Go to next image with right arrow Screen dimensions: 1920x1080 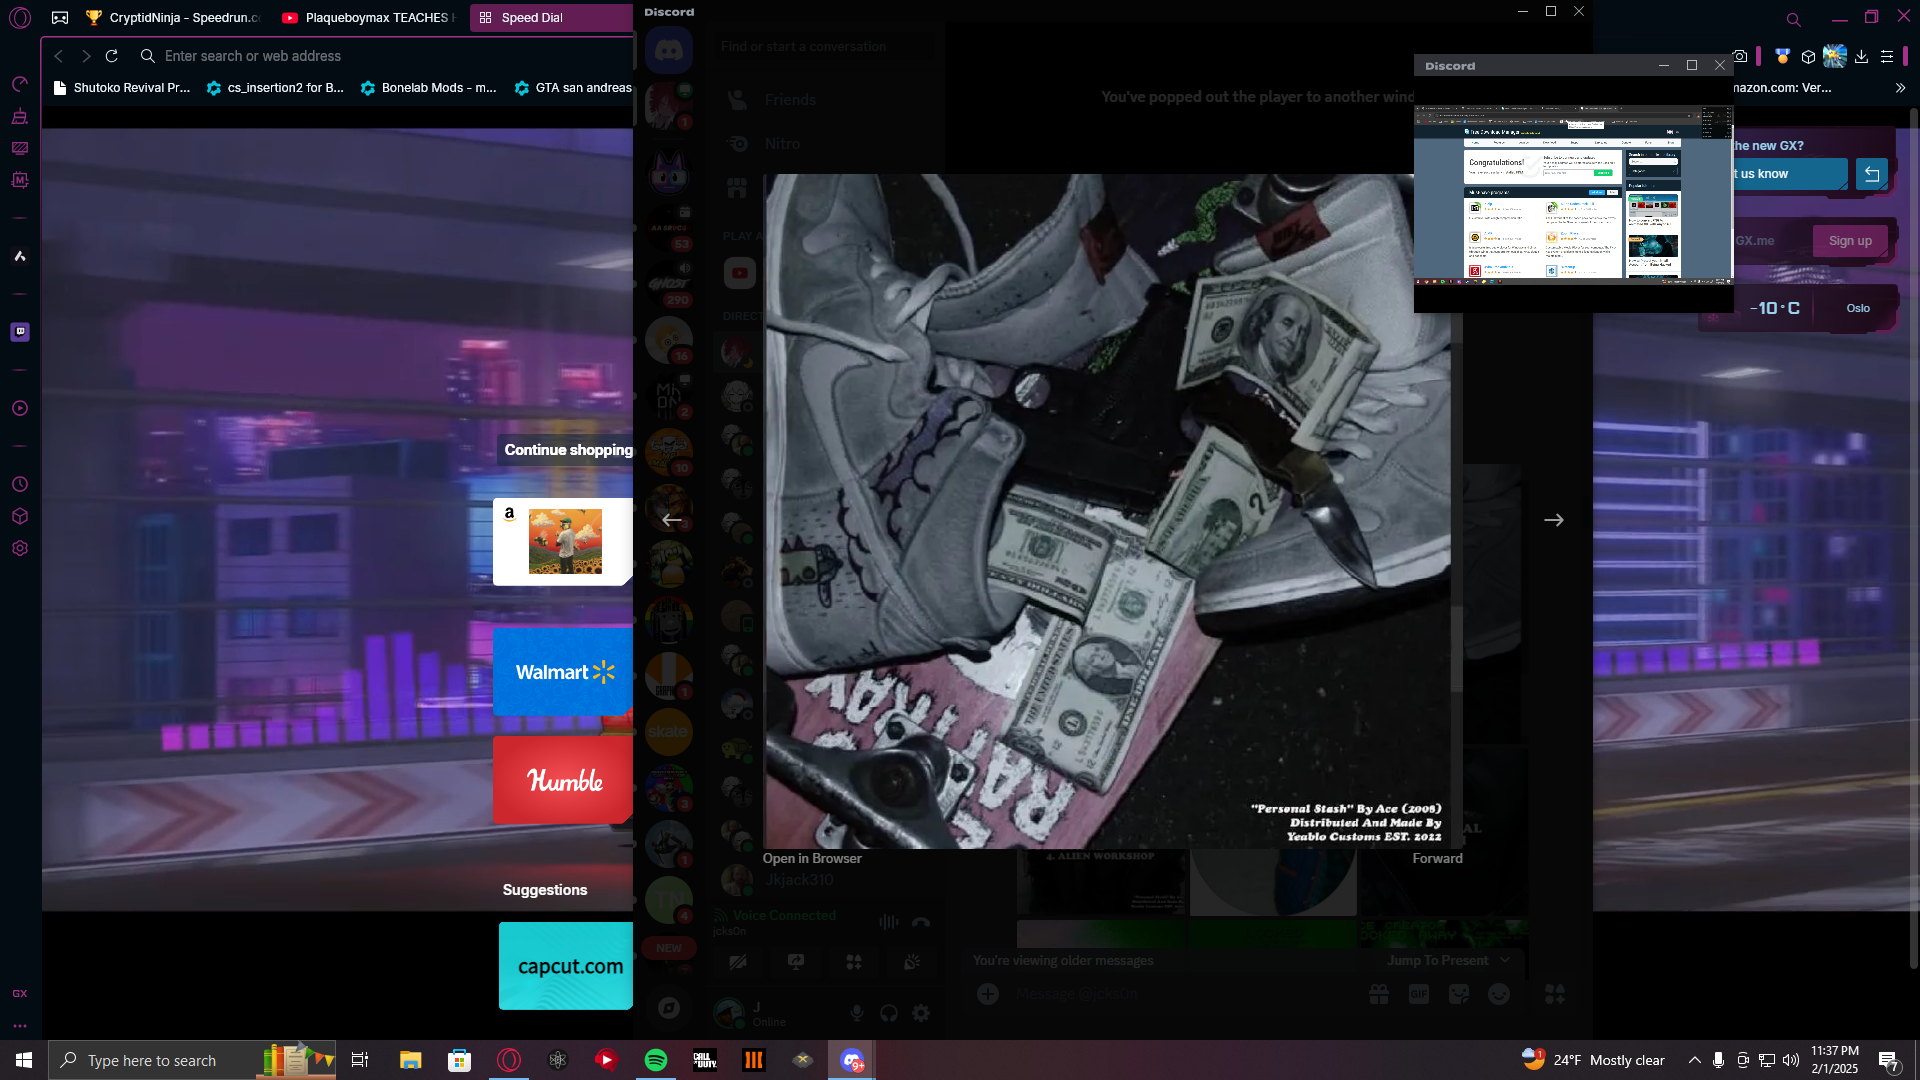click(1553, 520)
